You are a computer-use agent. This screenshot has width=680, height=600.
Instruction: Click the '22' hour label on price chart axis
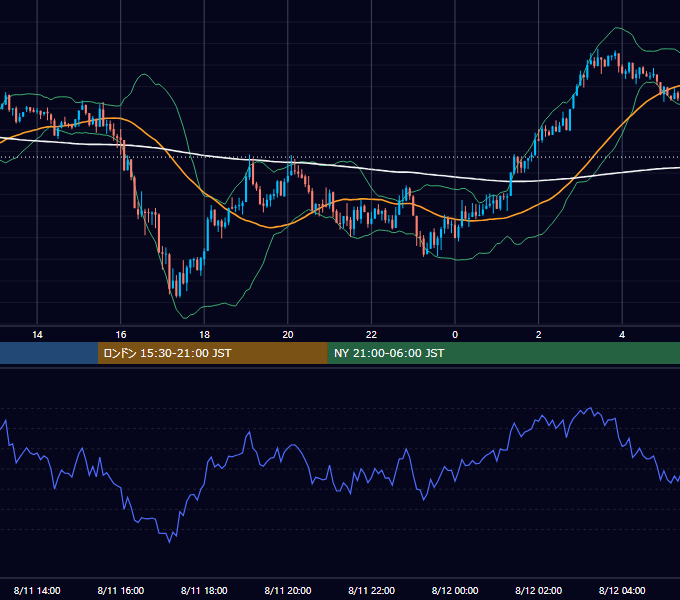[x=371, y=335]
